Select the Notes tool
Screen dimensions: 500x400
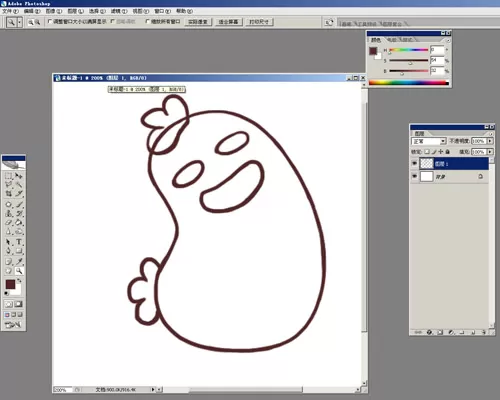coord(9,262)
